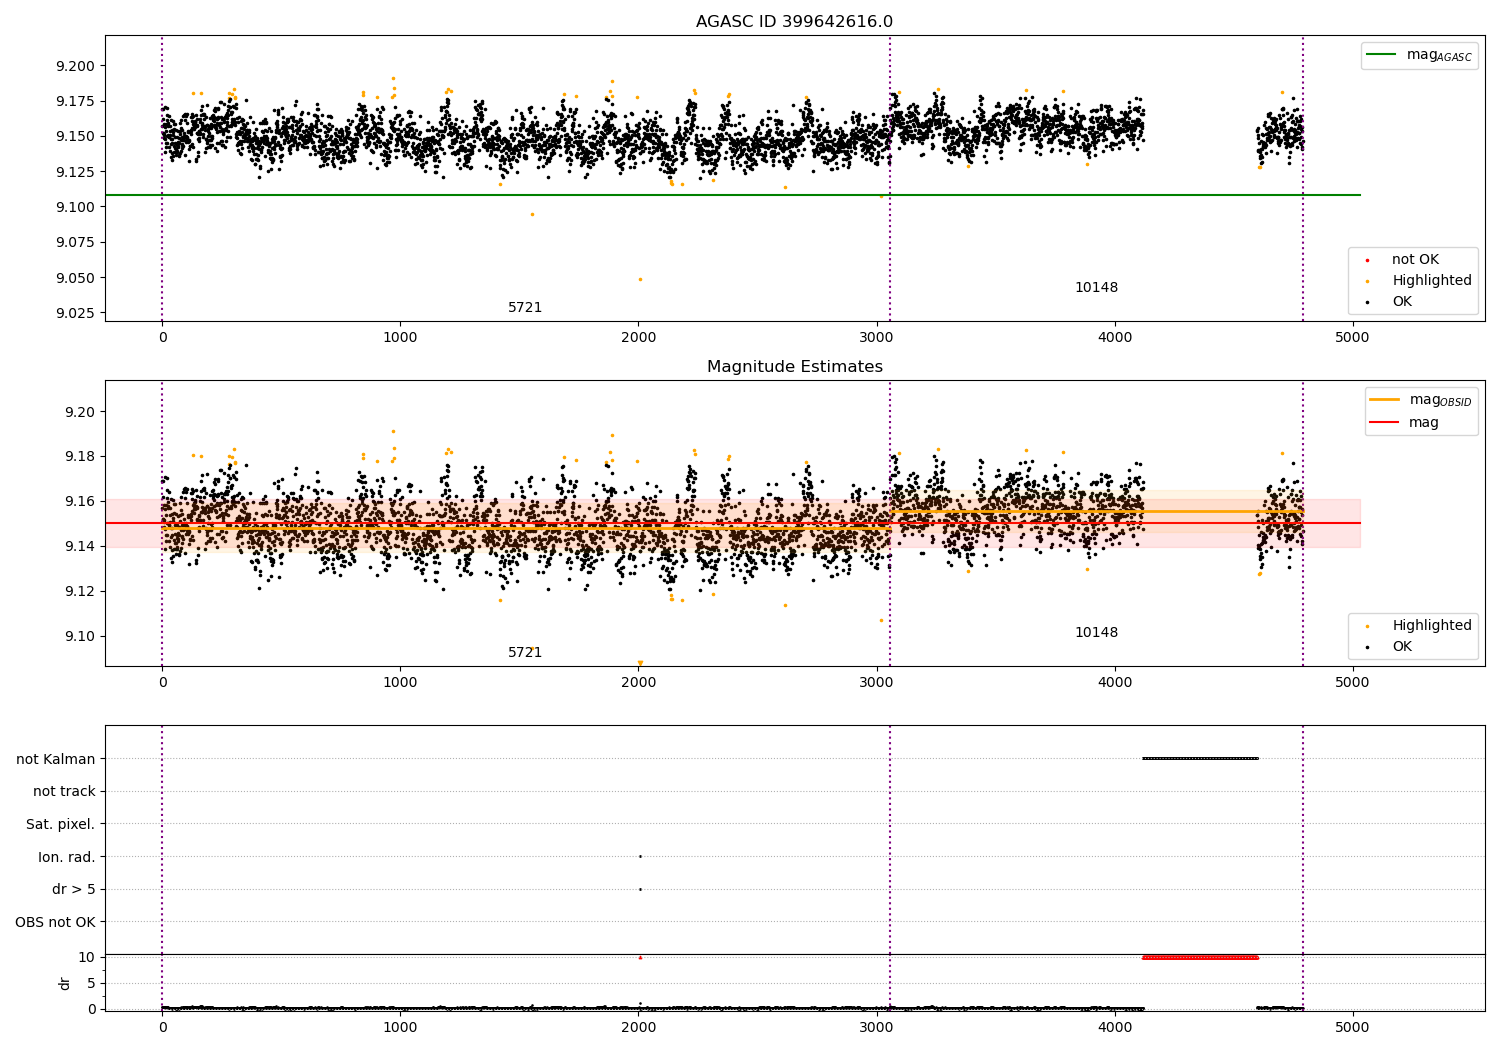Select the 'OBS not OK' row label
The height and width of the screenshot is (1050, 1500).
tap(55, 922)
